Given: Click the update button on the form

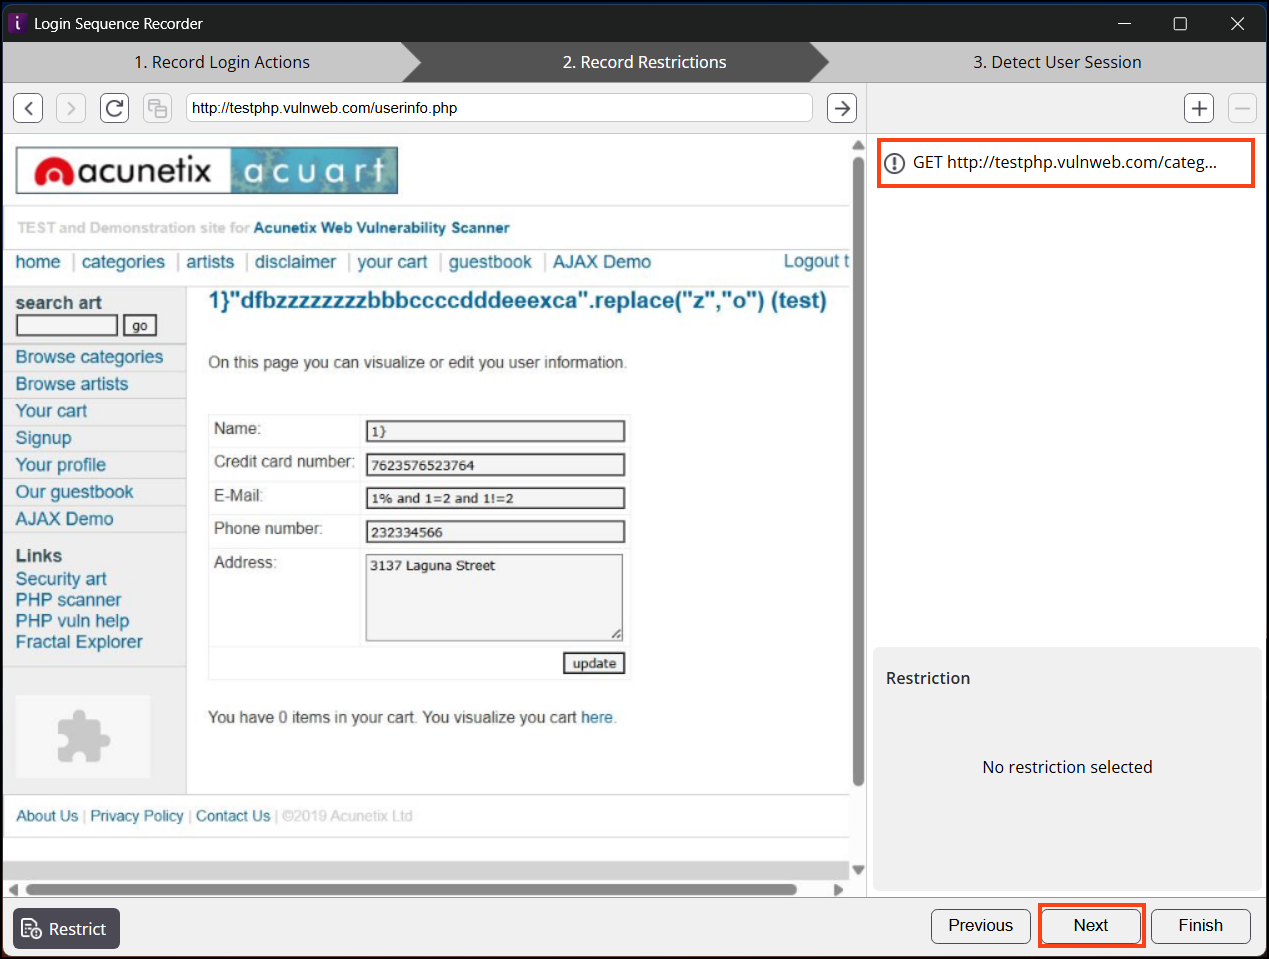Looking at the screenshot, I should click(594, 663).
